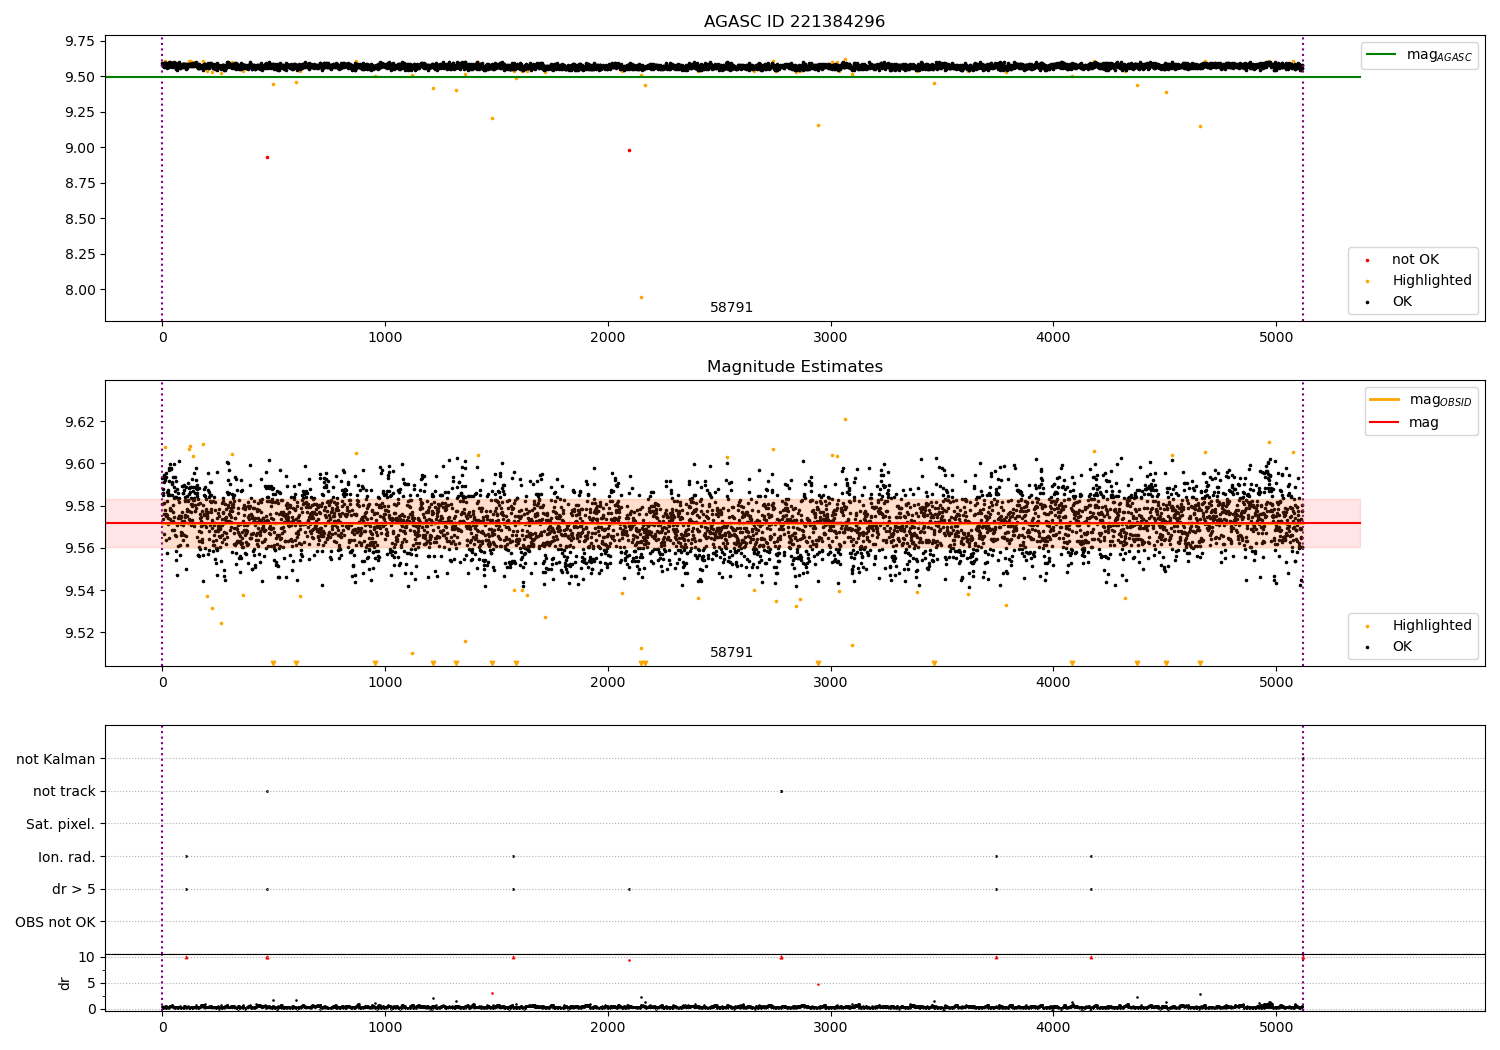Click the 9.50 y-axis tick label

[x=79, y=77]
